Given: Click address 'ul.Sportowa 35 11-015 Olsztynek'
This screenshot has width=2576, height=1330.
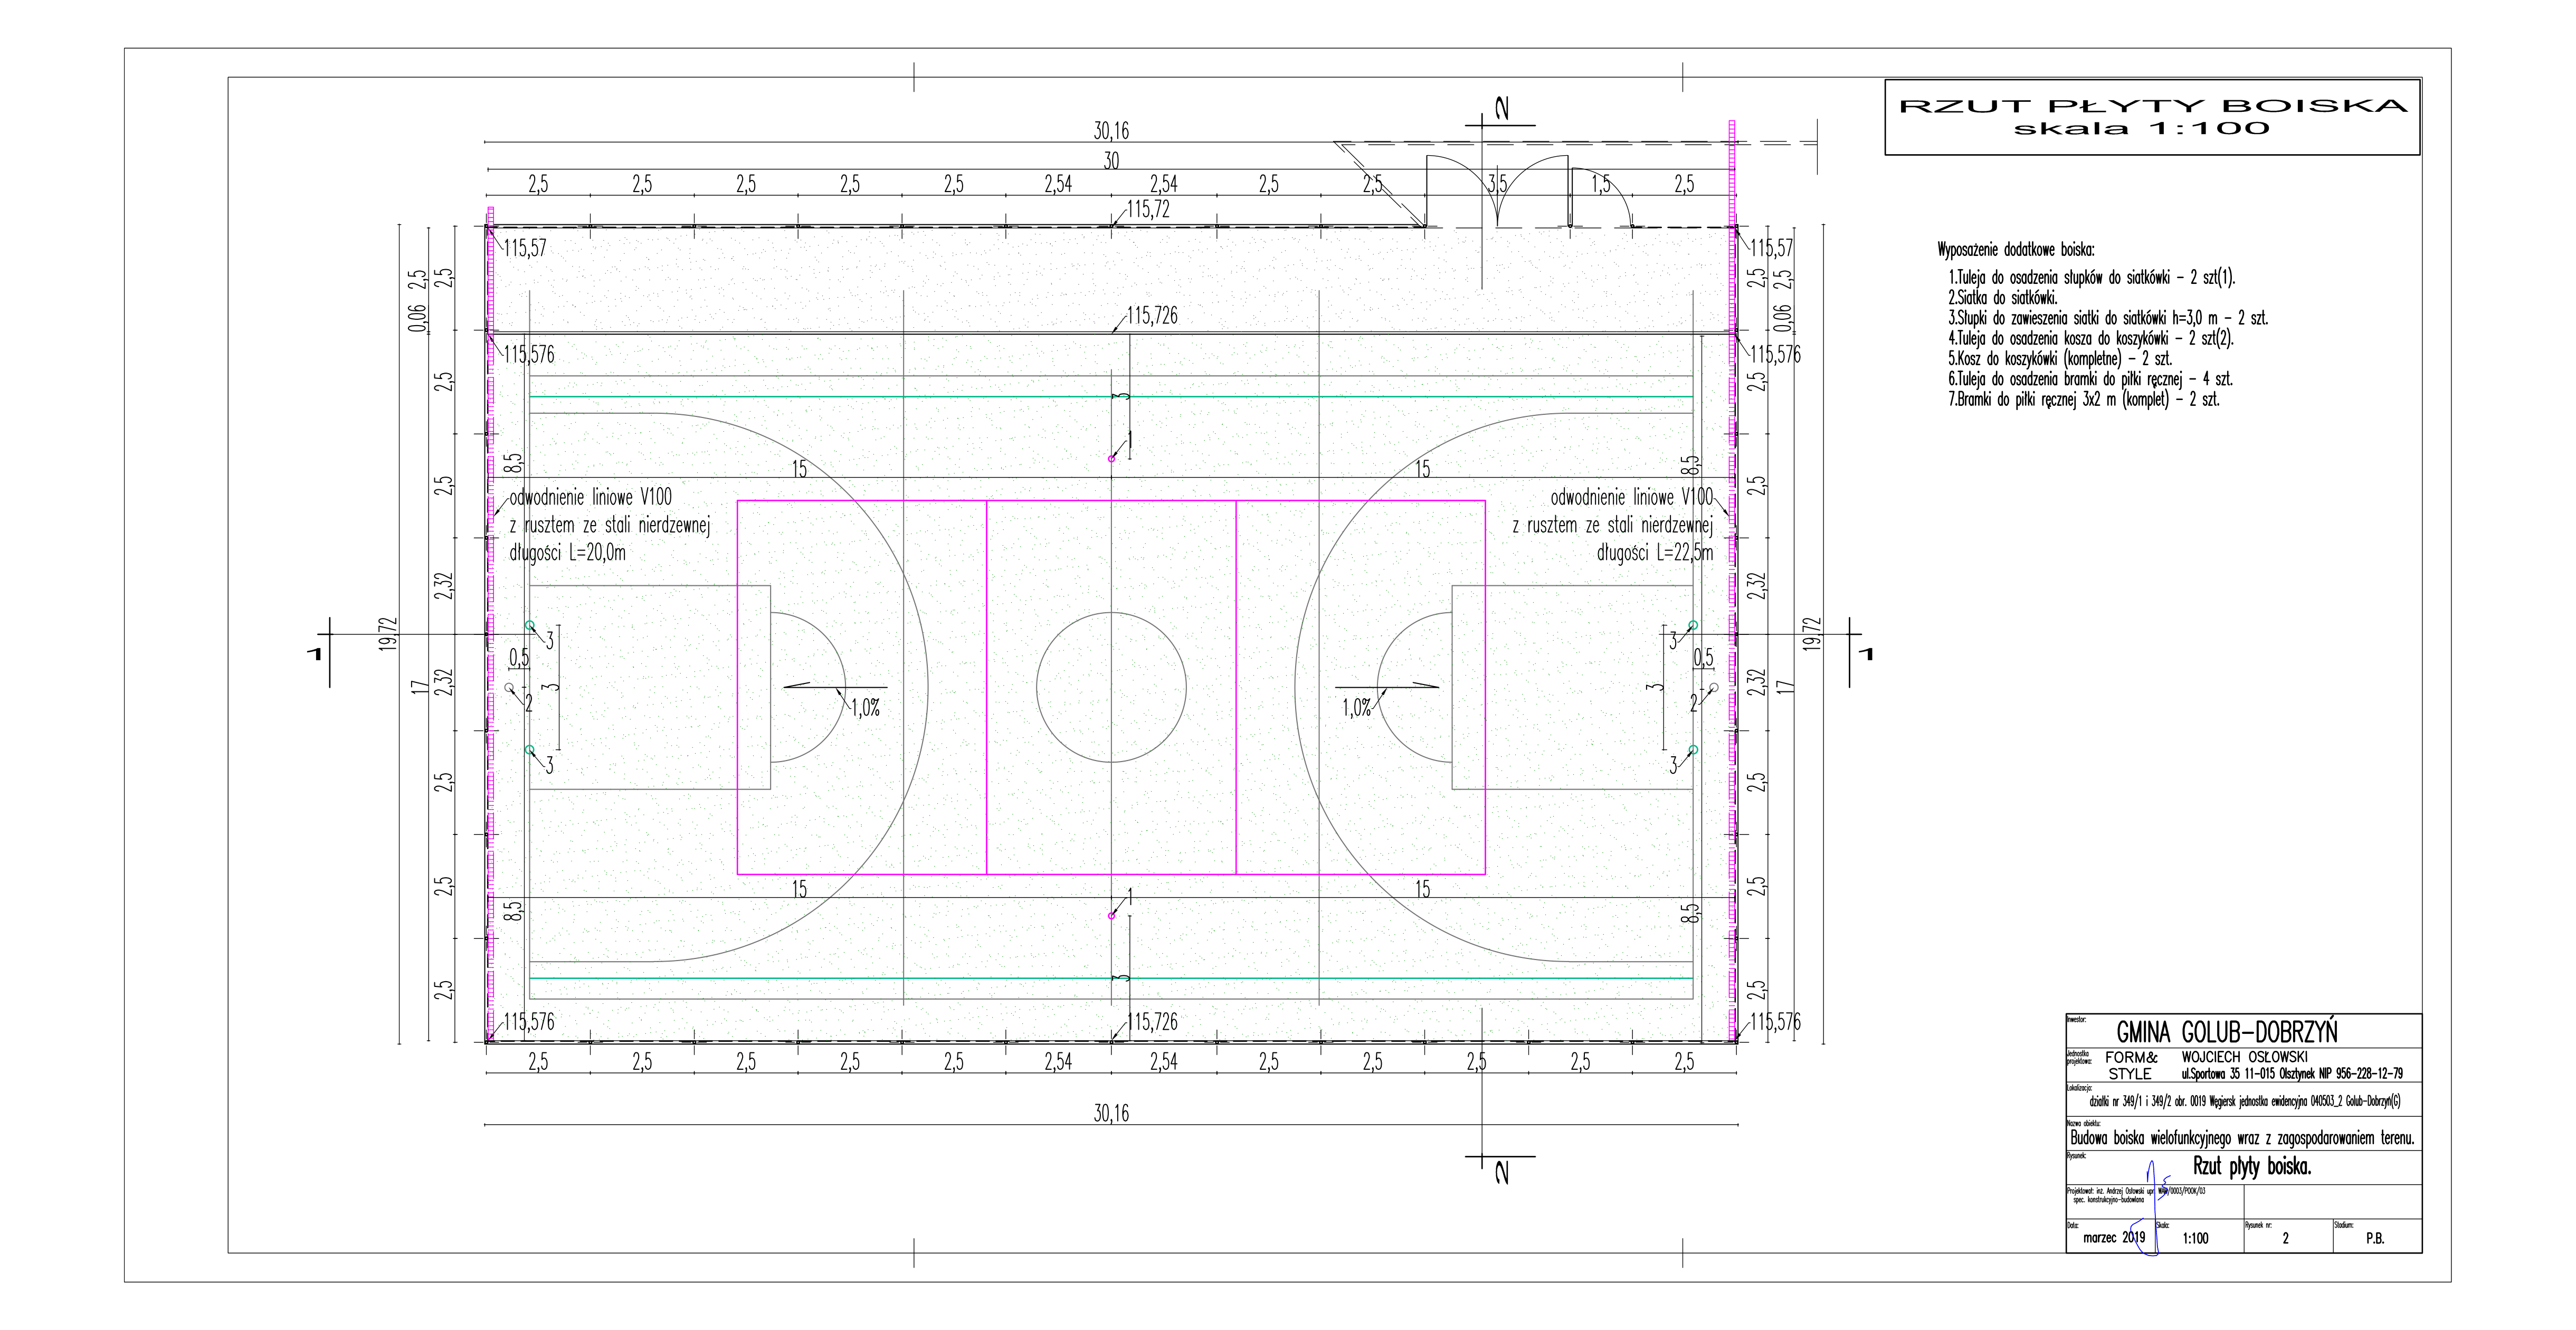Looking at the screenshot, I should 2249,1074.
